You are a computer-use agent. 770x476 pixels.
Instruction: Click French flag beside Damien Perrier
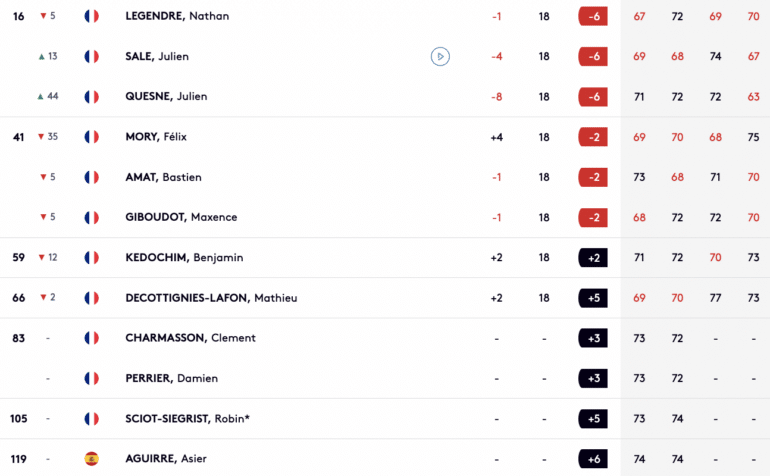click(91, 378)
